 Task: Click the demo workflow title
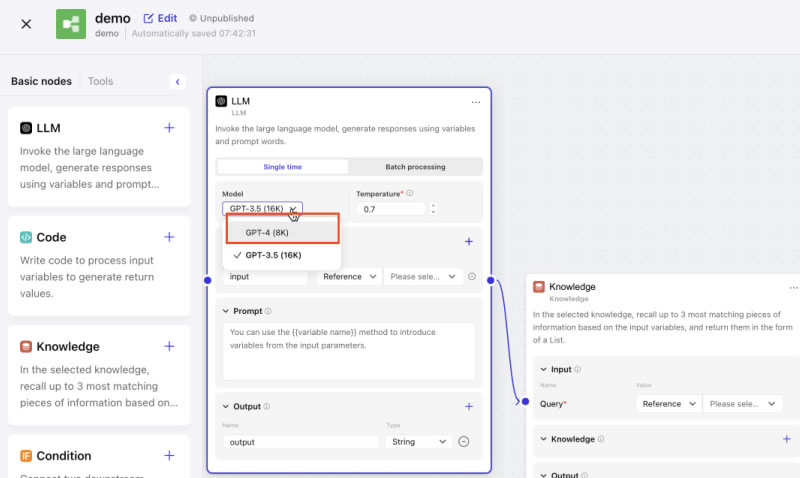(113, 18)
